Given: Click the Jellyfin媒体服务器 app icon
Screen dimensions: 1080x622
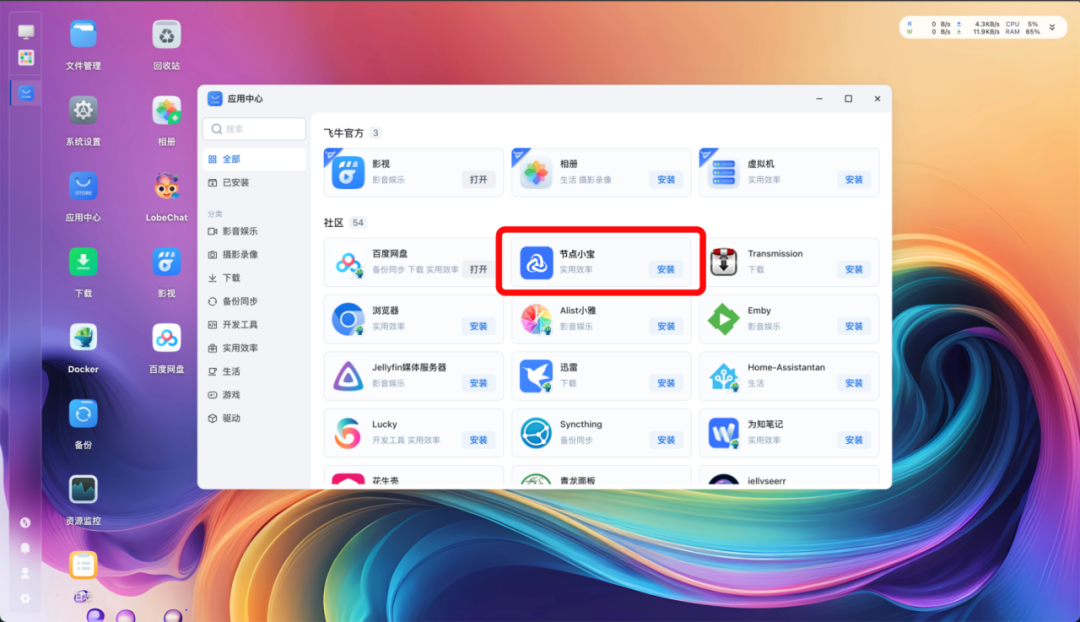Looking at the screenshot, I should tap(348, 376).
